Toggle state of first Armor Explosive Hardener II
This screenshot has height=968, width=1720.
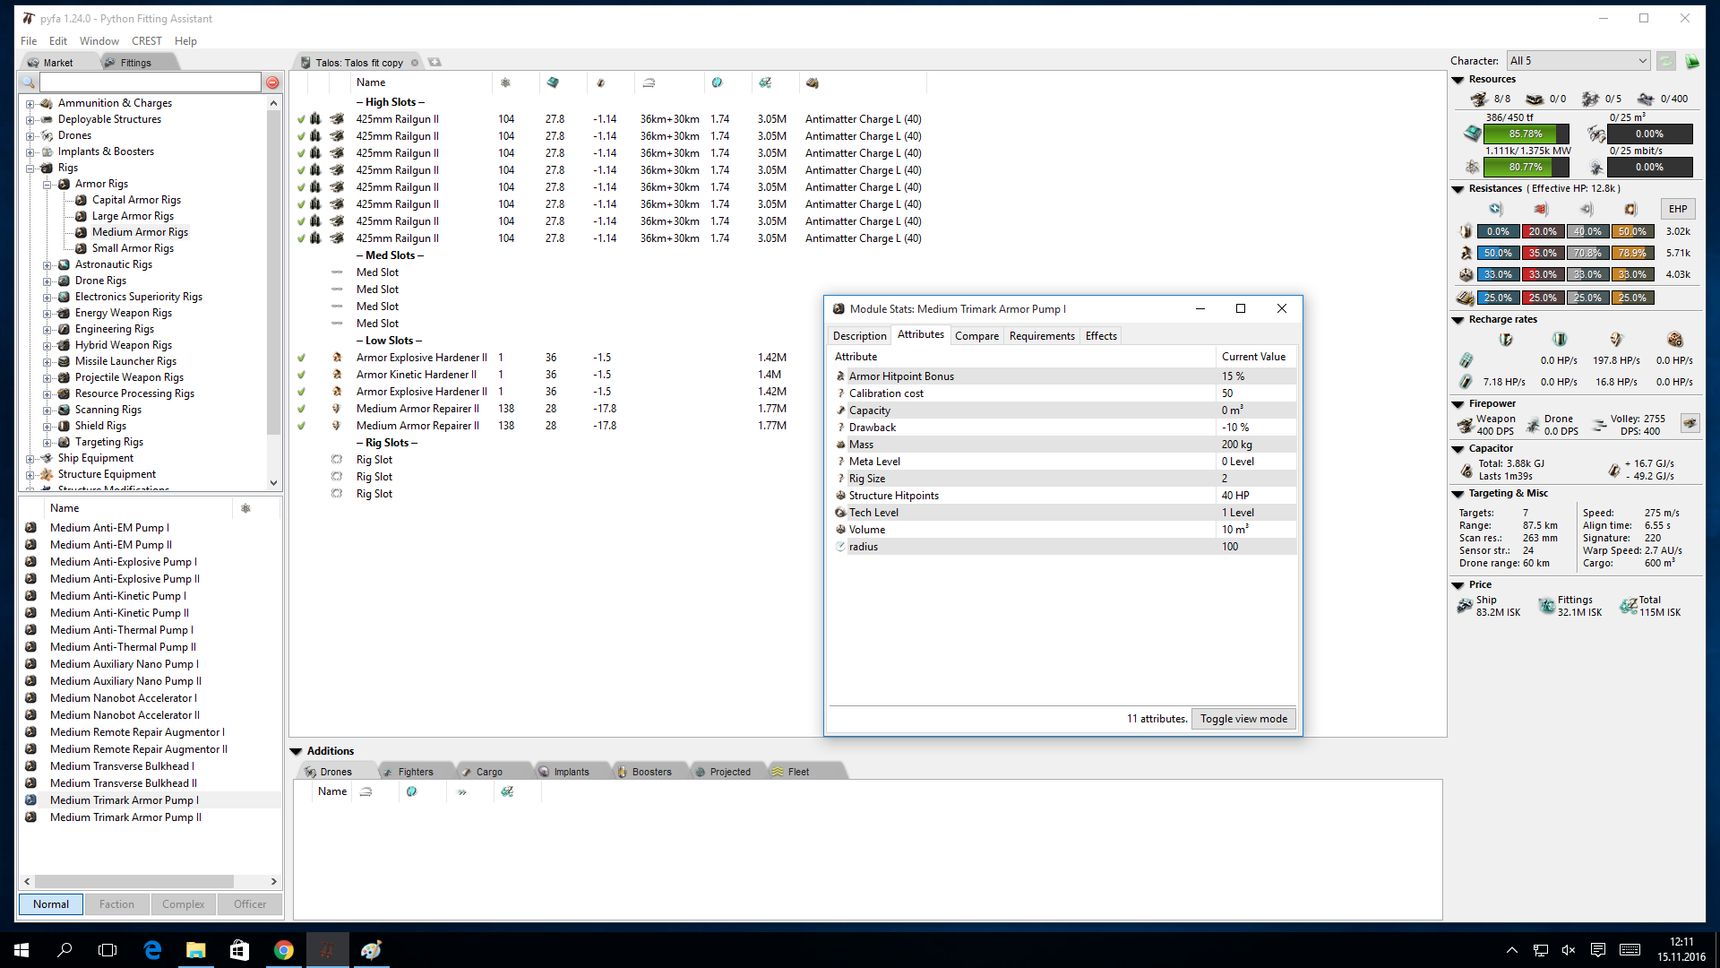(301, 357)
